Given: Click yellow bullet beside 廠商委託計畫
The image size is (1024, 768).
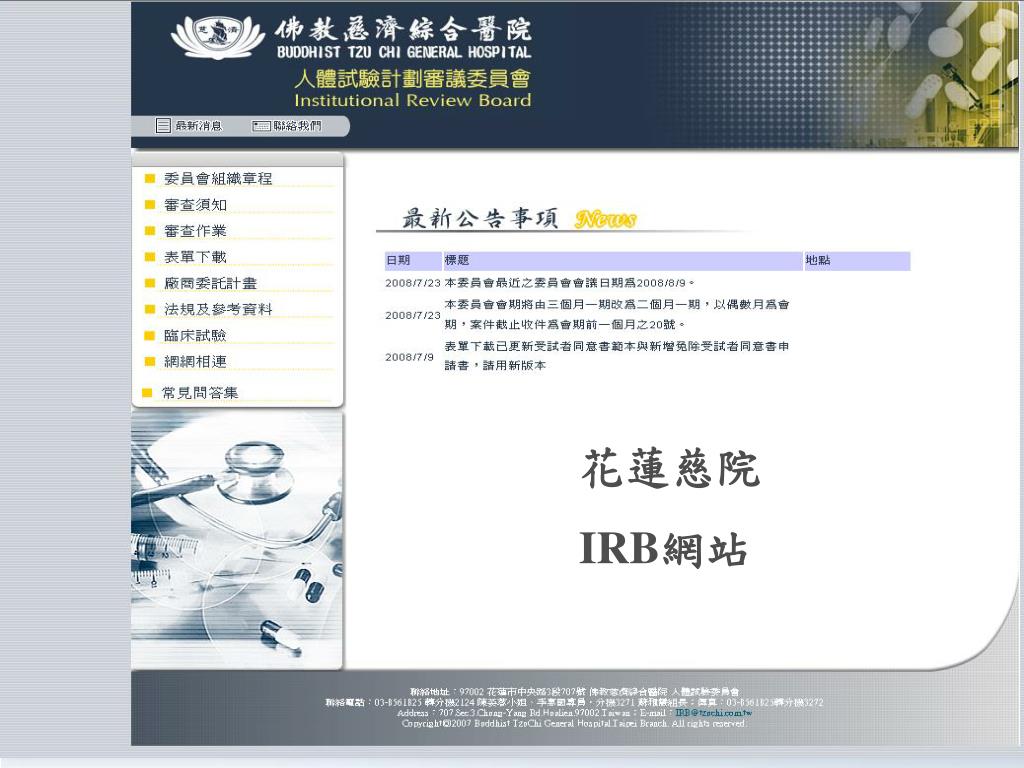Looking at the screenshot, I should [x=150, y=283].
